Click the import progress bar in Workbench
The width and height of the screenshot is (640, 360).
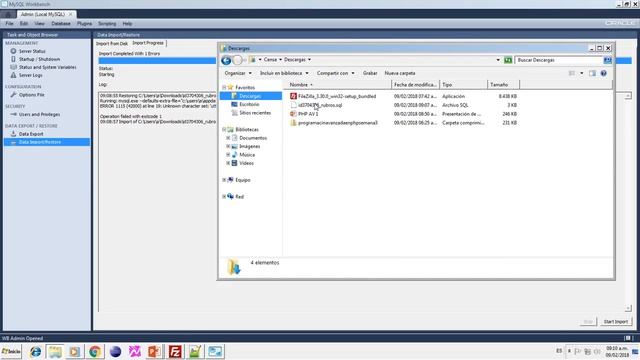pyautogui.click(x=157, y=61)
